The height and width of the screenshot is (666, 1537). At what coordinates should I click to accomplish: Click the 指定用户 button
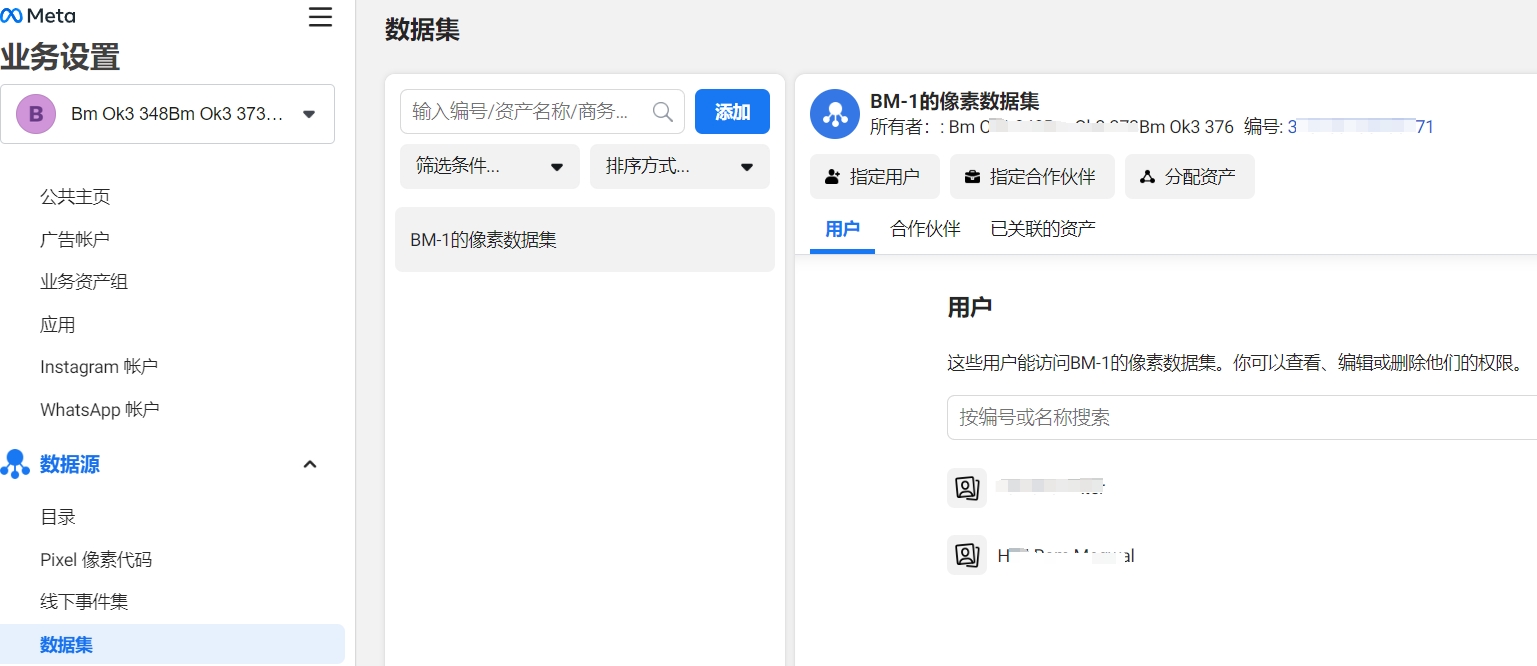[875, 177]
